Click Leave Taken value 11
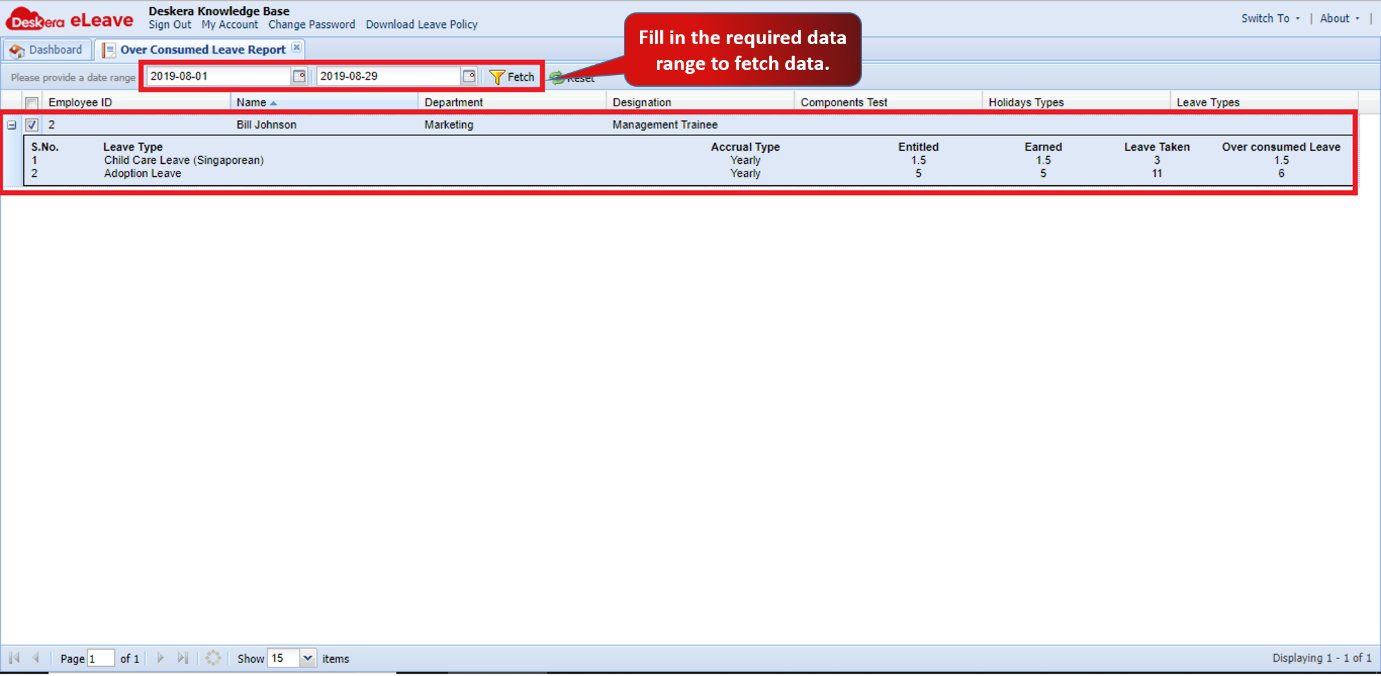The width and height of the screenshot is (1381, 676). tap(1157, 173)
